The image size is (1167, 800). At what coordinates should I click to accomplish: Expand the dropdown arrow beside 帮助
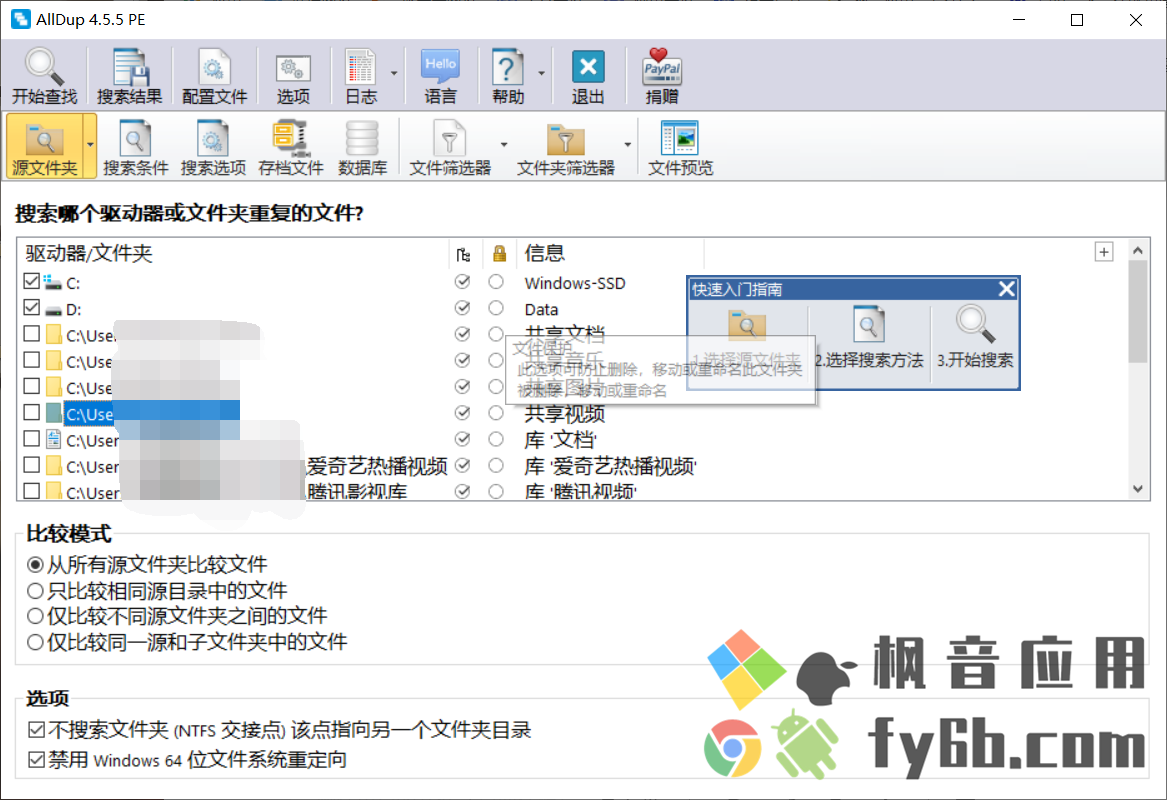coord(541,74)
